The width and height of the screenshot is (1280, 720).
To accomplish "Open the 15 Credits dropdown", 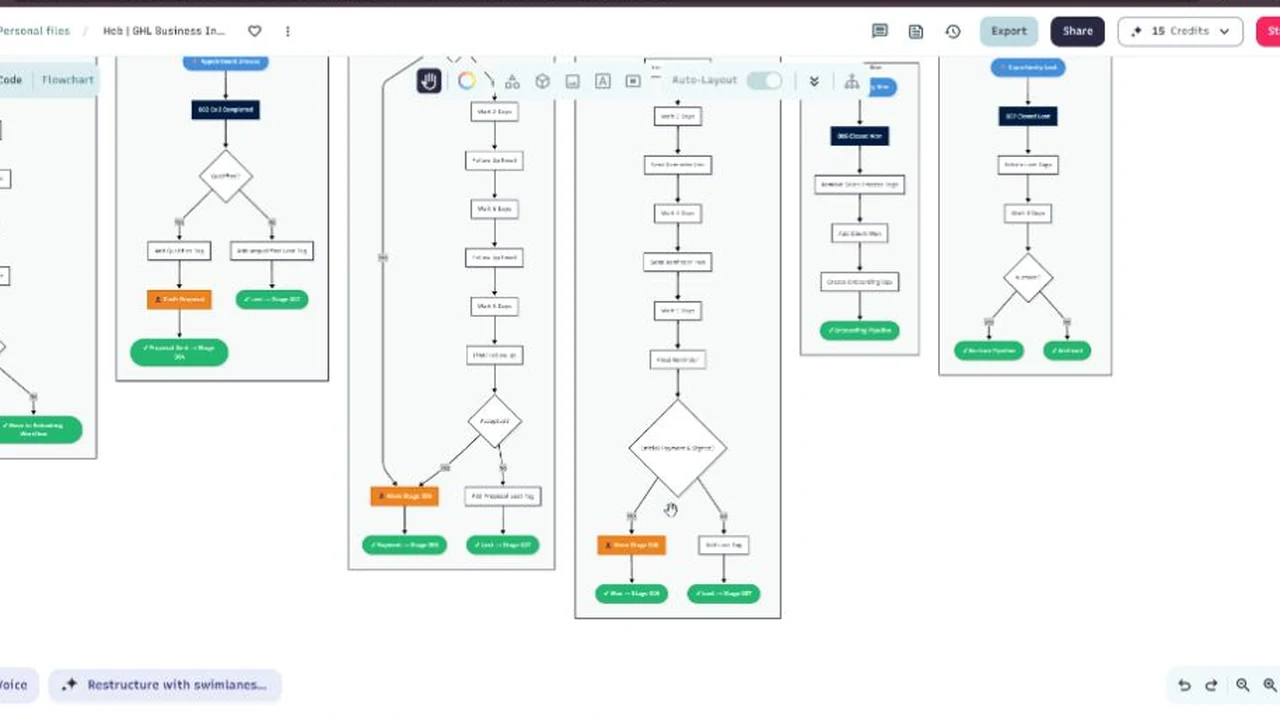I will point(1180,31).
